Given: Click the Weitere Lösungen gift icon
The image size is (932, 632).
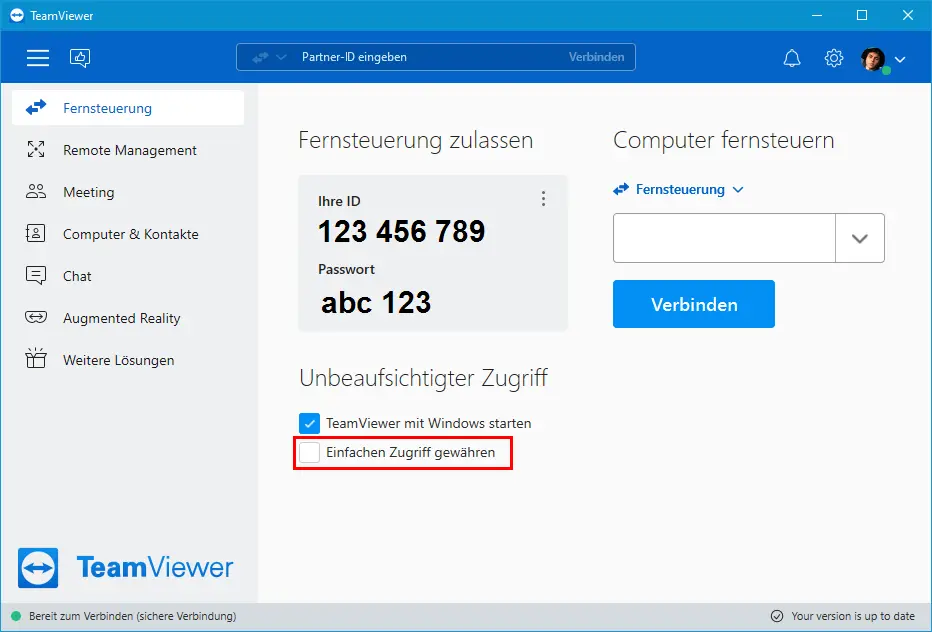Looking at the screenshot, I should [x=36, y=359].
